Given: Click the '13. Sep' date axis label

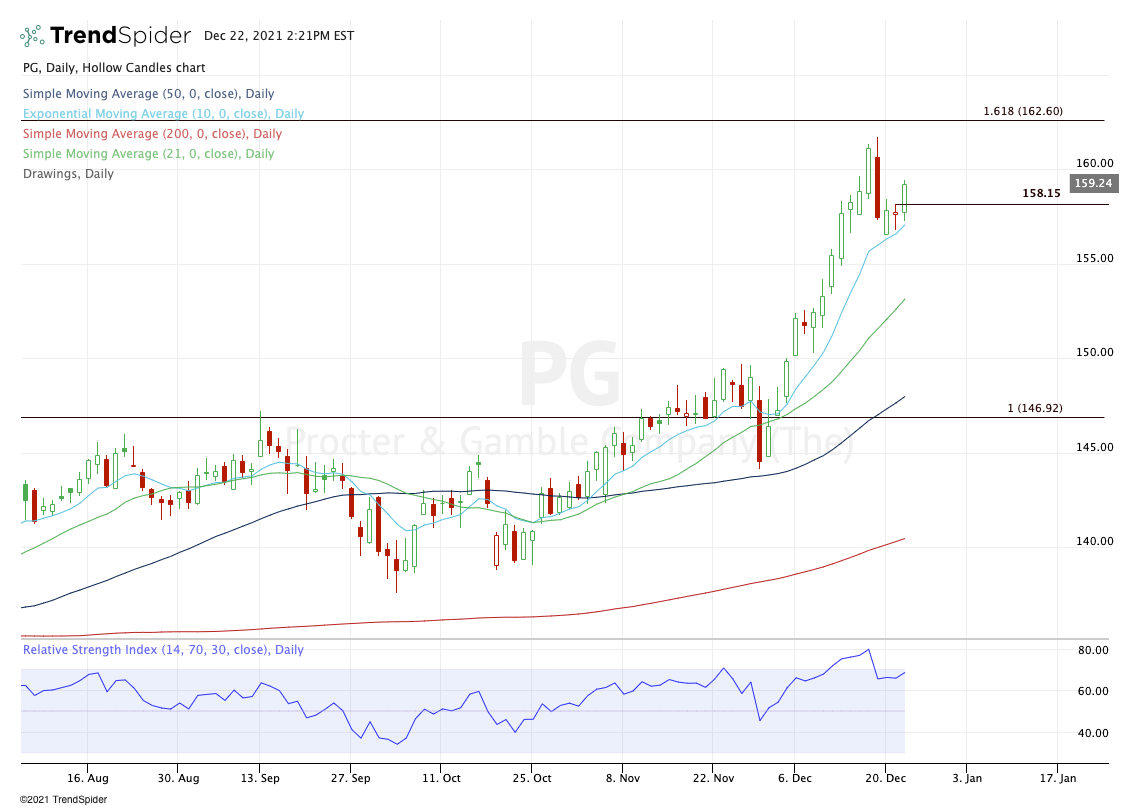Looking at the screenshot, I should [x=260, y=778].
